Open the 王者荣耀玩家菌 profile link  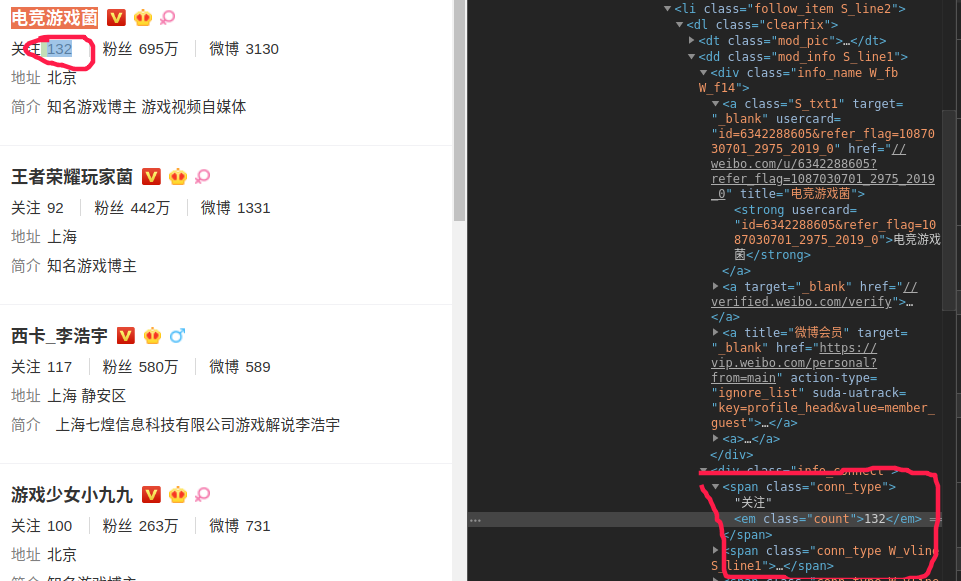pos(72,177)
